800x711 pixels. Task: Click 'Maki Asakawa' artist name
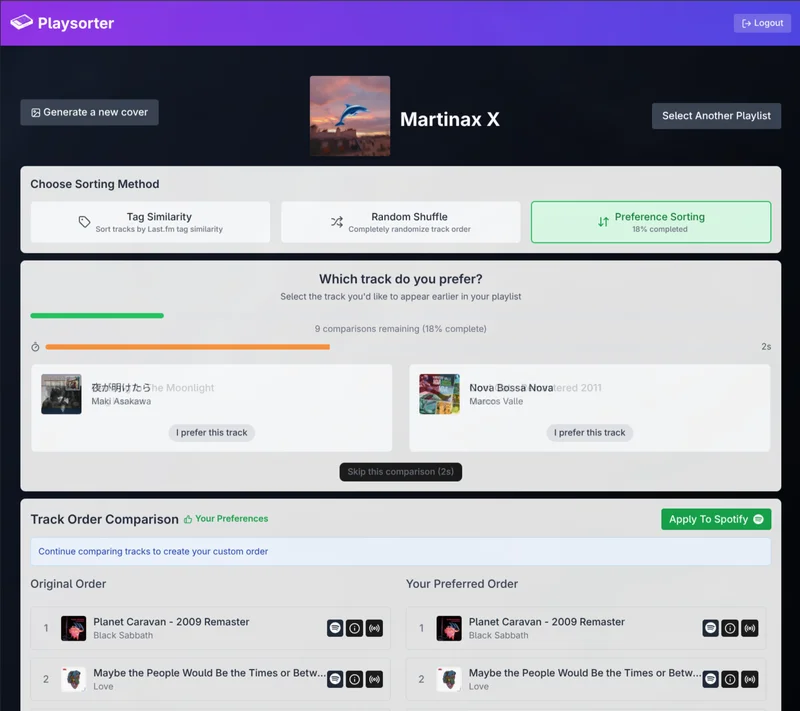tap(121, 401)
